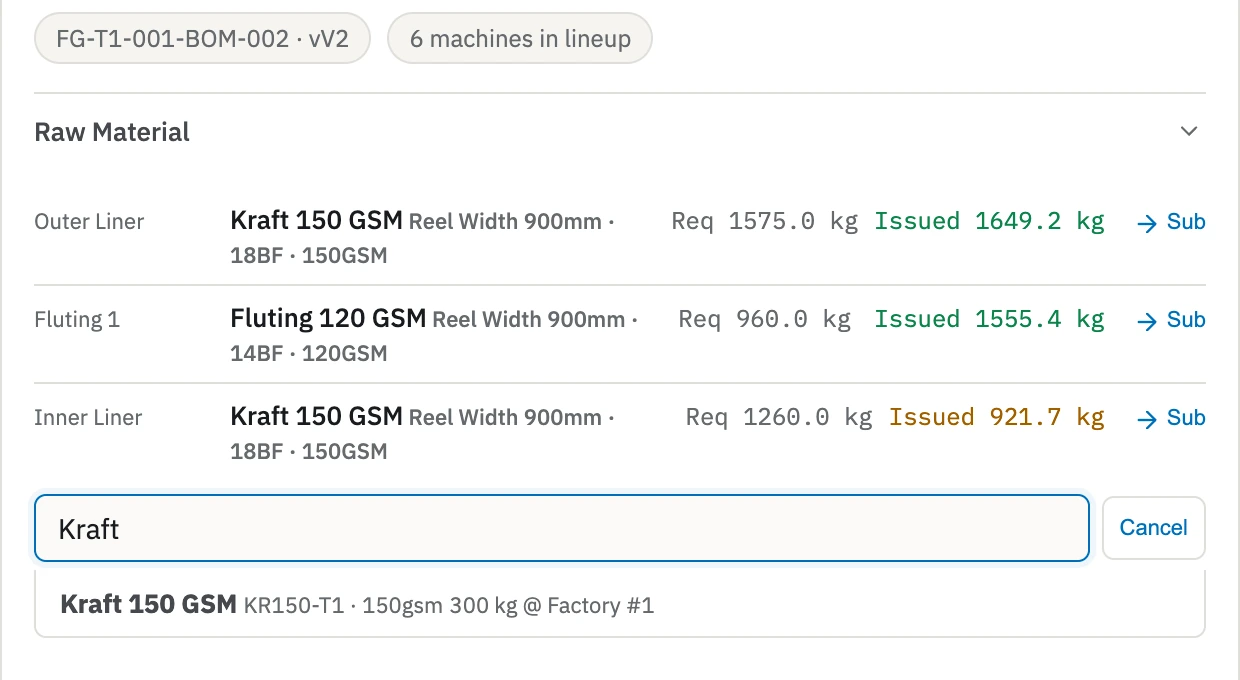Click Req 960.0 kg value

[x=765, y=319]
